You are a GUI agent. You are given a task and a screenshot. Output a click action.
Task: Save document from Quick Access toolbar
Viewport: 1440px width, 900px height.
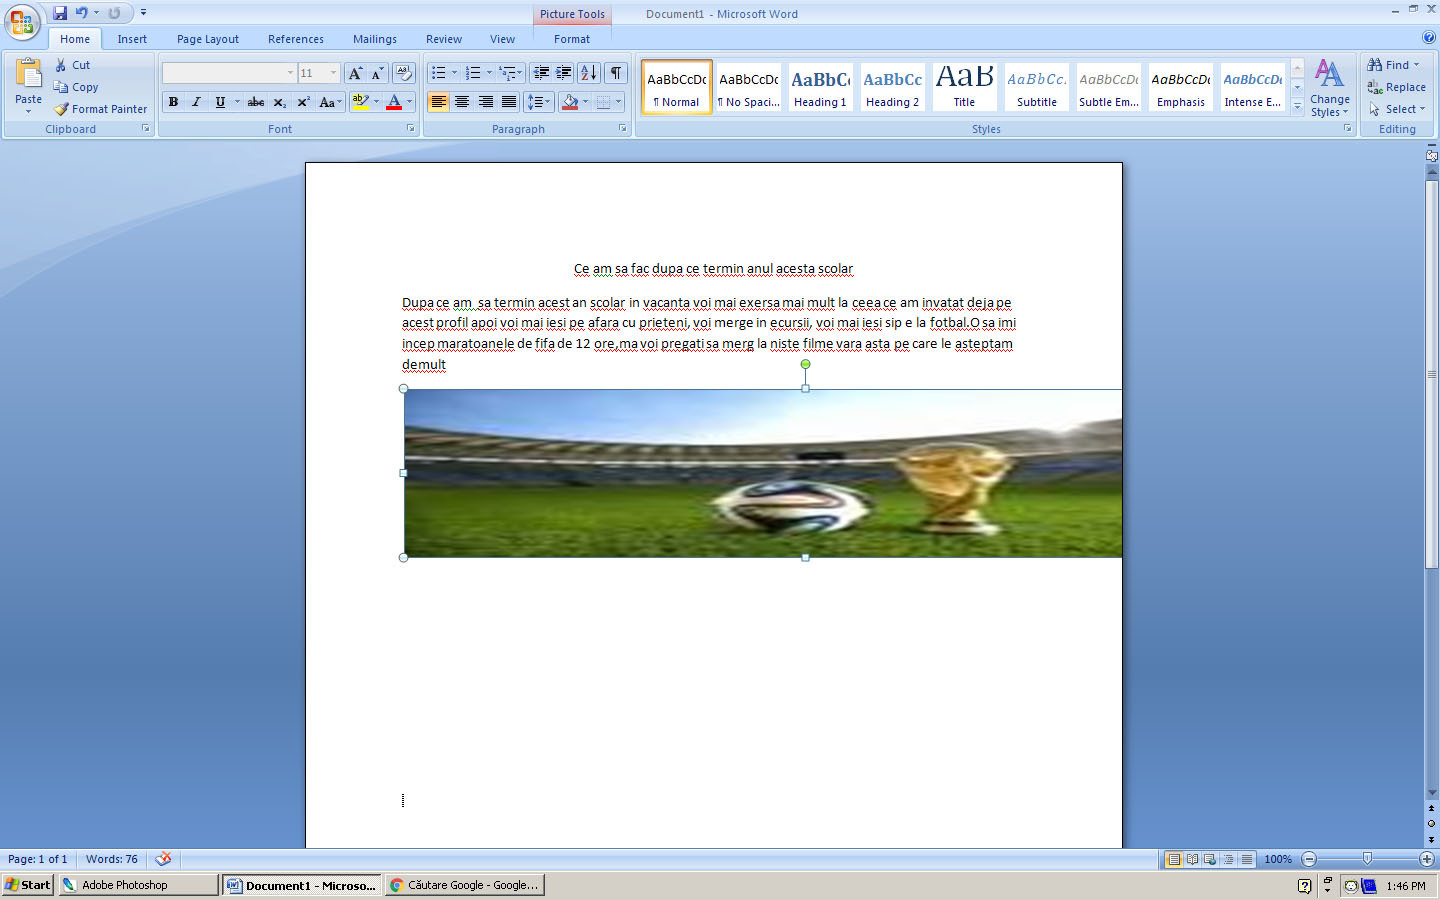click(60, 13)
